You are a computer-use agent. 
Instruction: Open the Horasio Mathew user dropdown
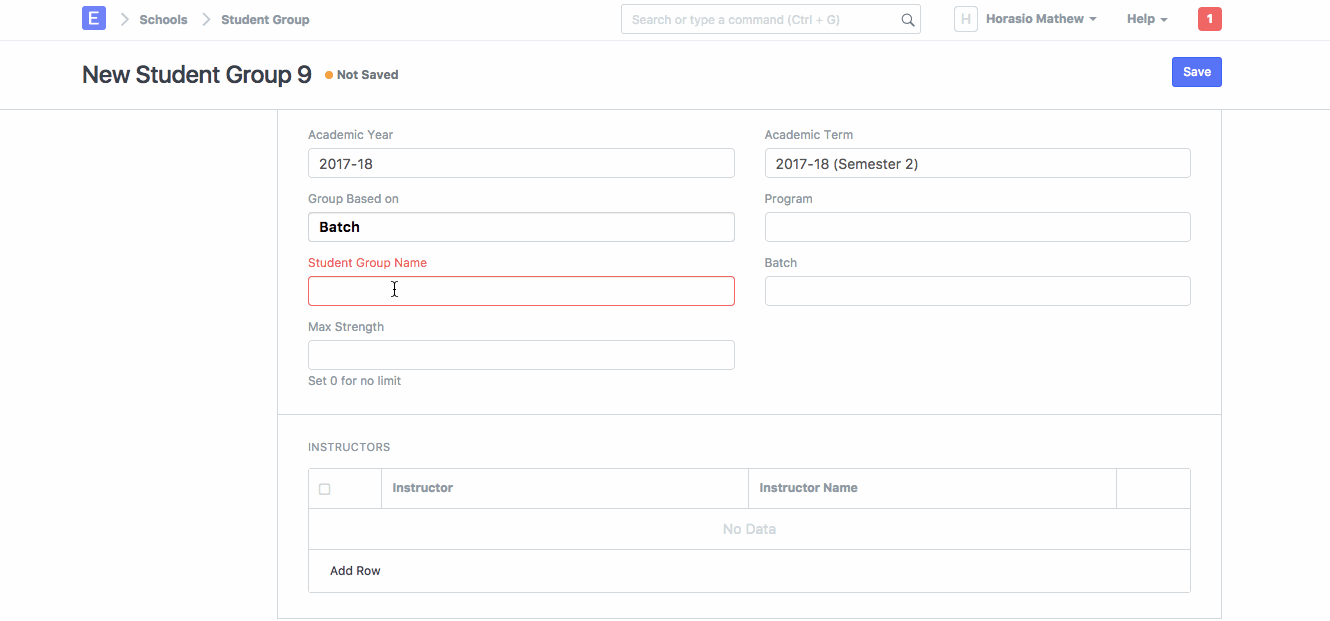1040,19
